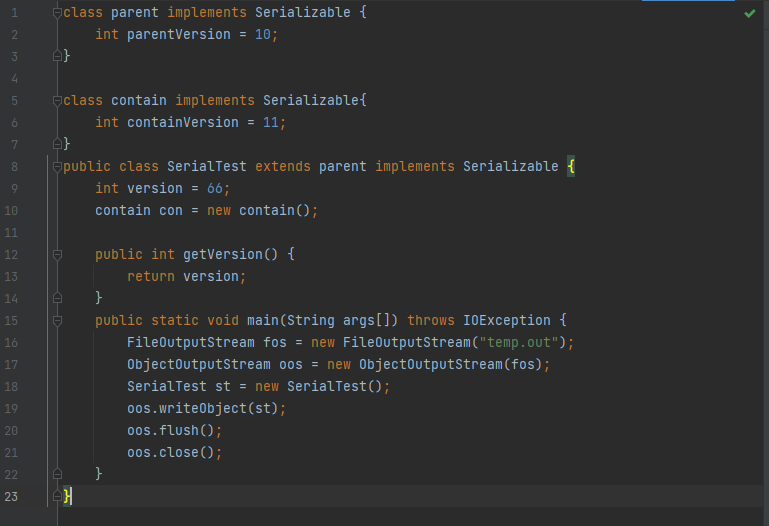This screenshot has height=526, width=769.
Task: Click line number 19 in the gutter
Action: click(x=11, y=409)
